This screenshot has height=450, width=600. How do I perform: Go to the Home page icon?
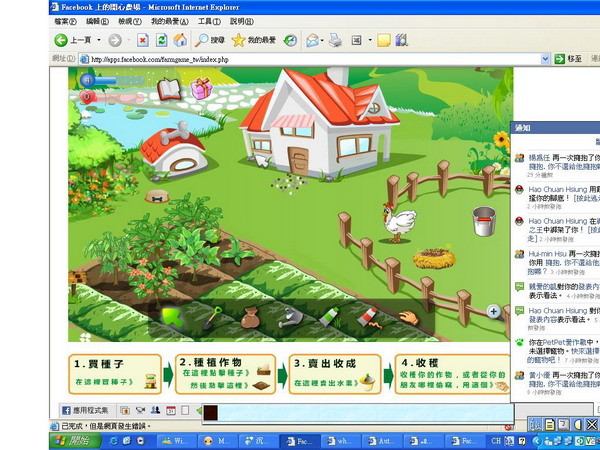[180, 40]
